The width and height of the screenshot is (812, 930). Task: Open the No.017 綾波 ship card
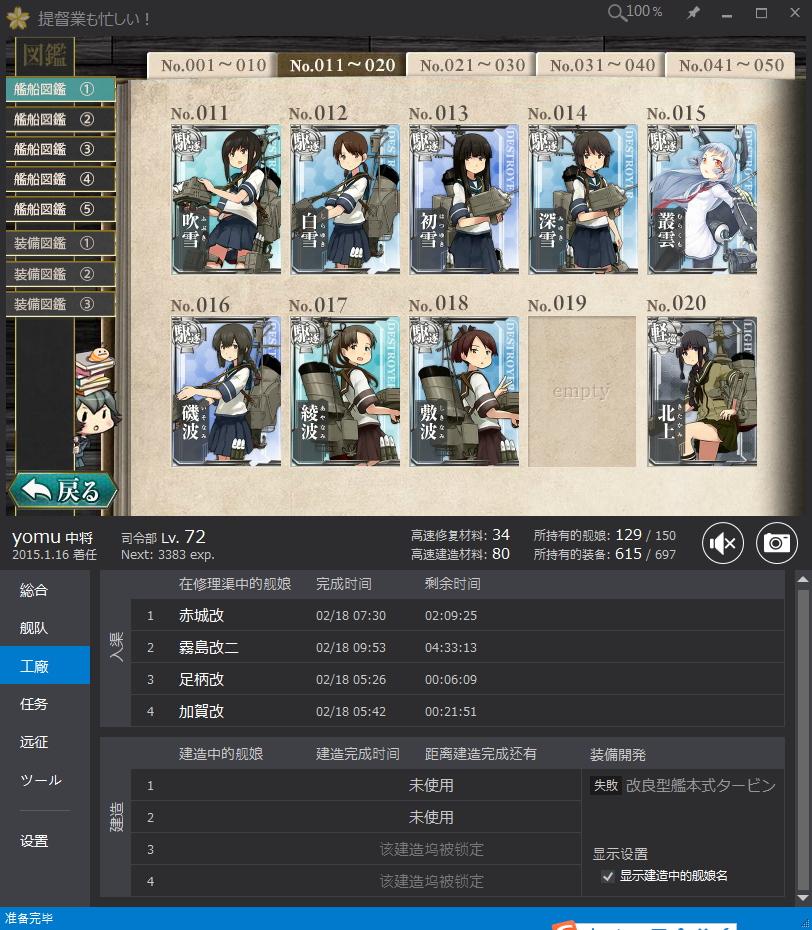coord(345,391)
